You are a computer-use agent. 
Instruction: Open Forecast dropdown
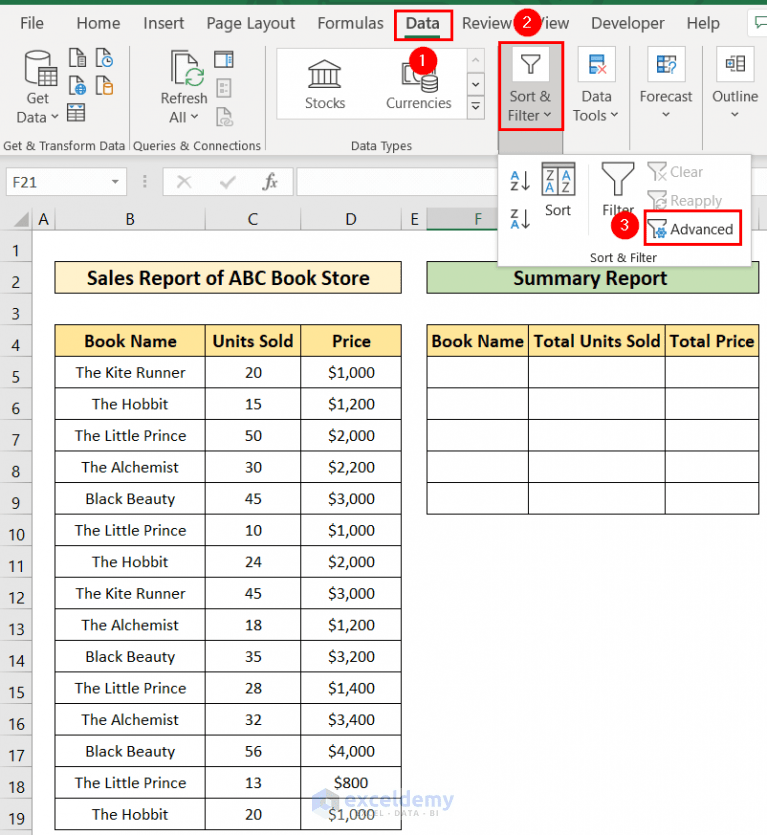666,85
